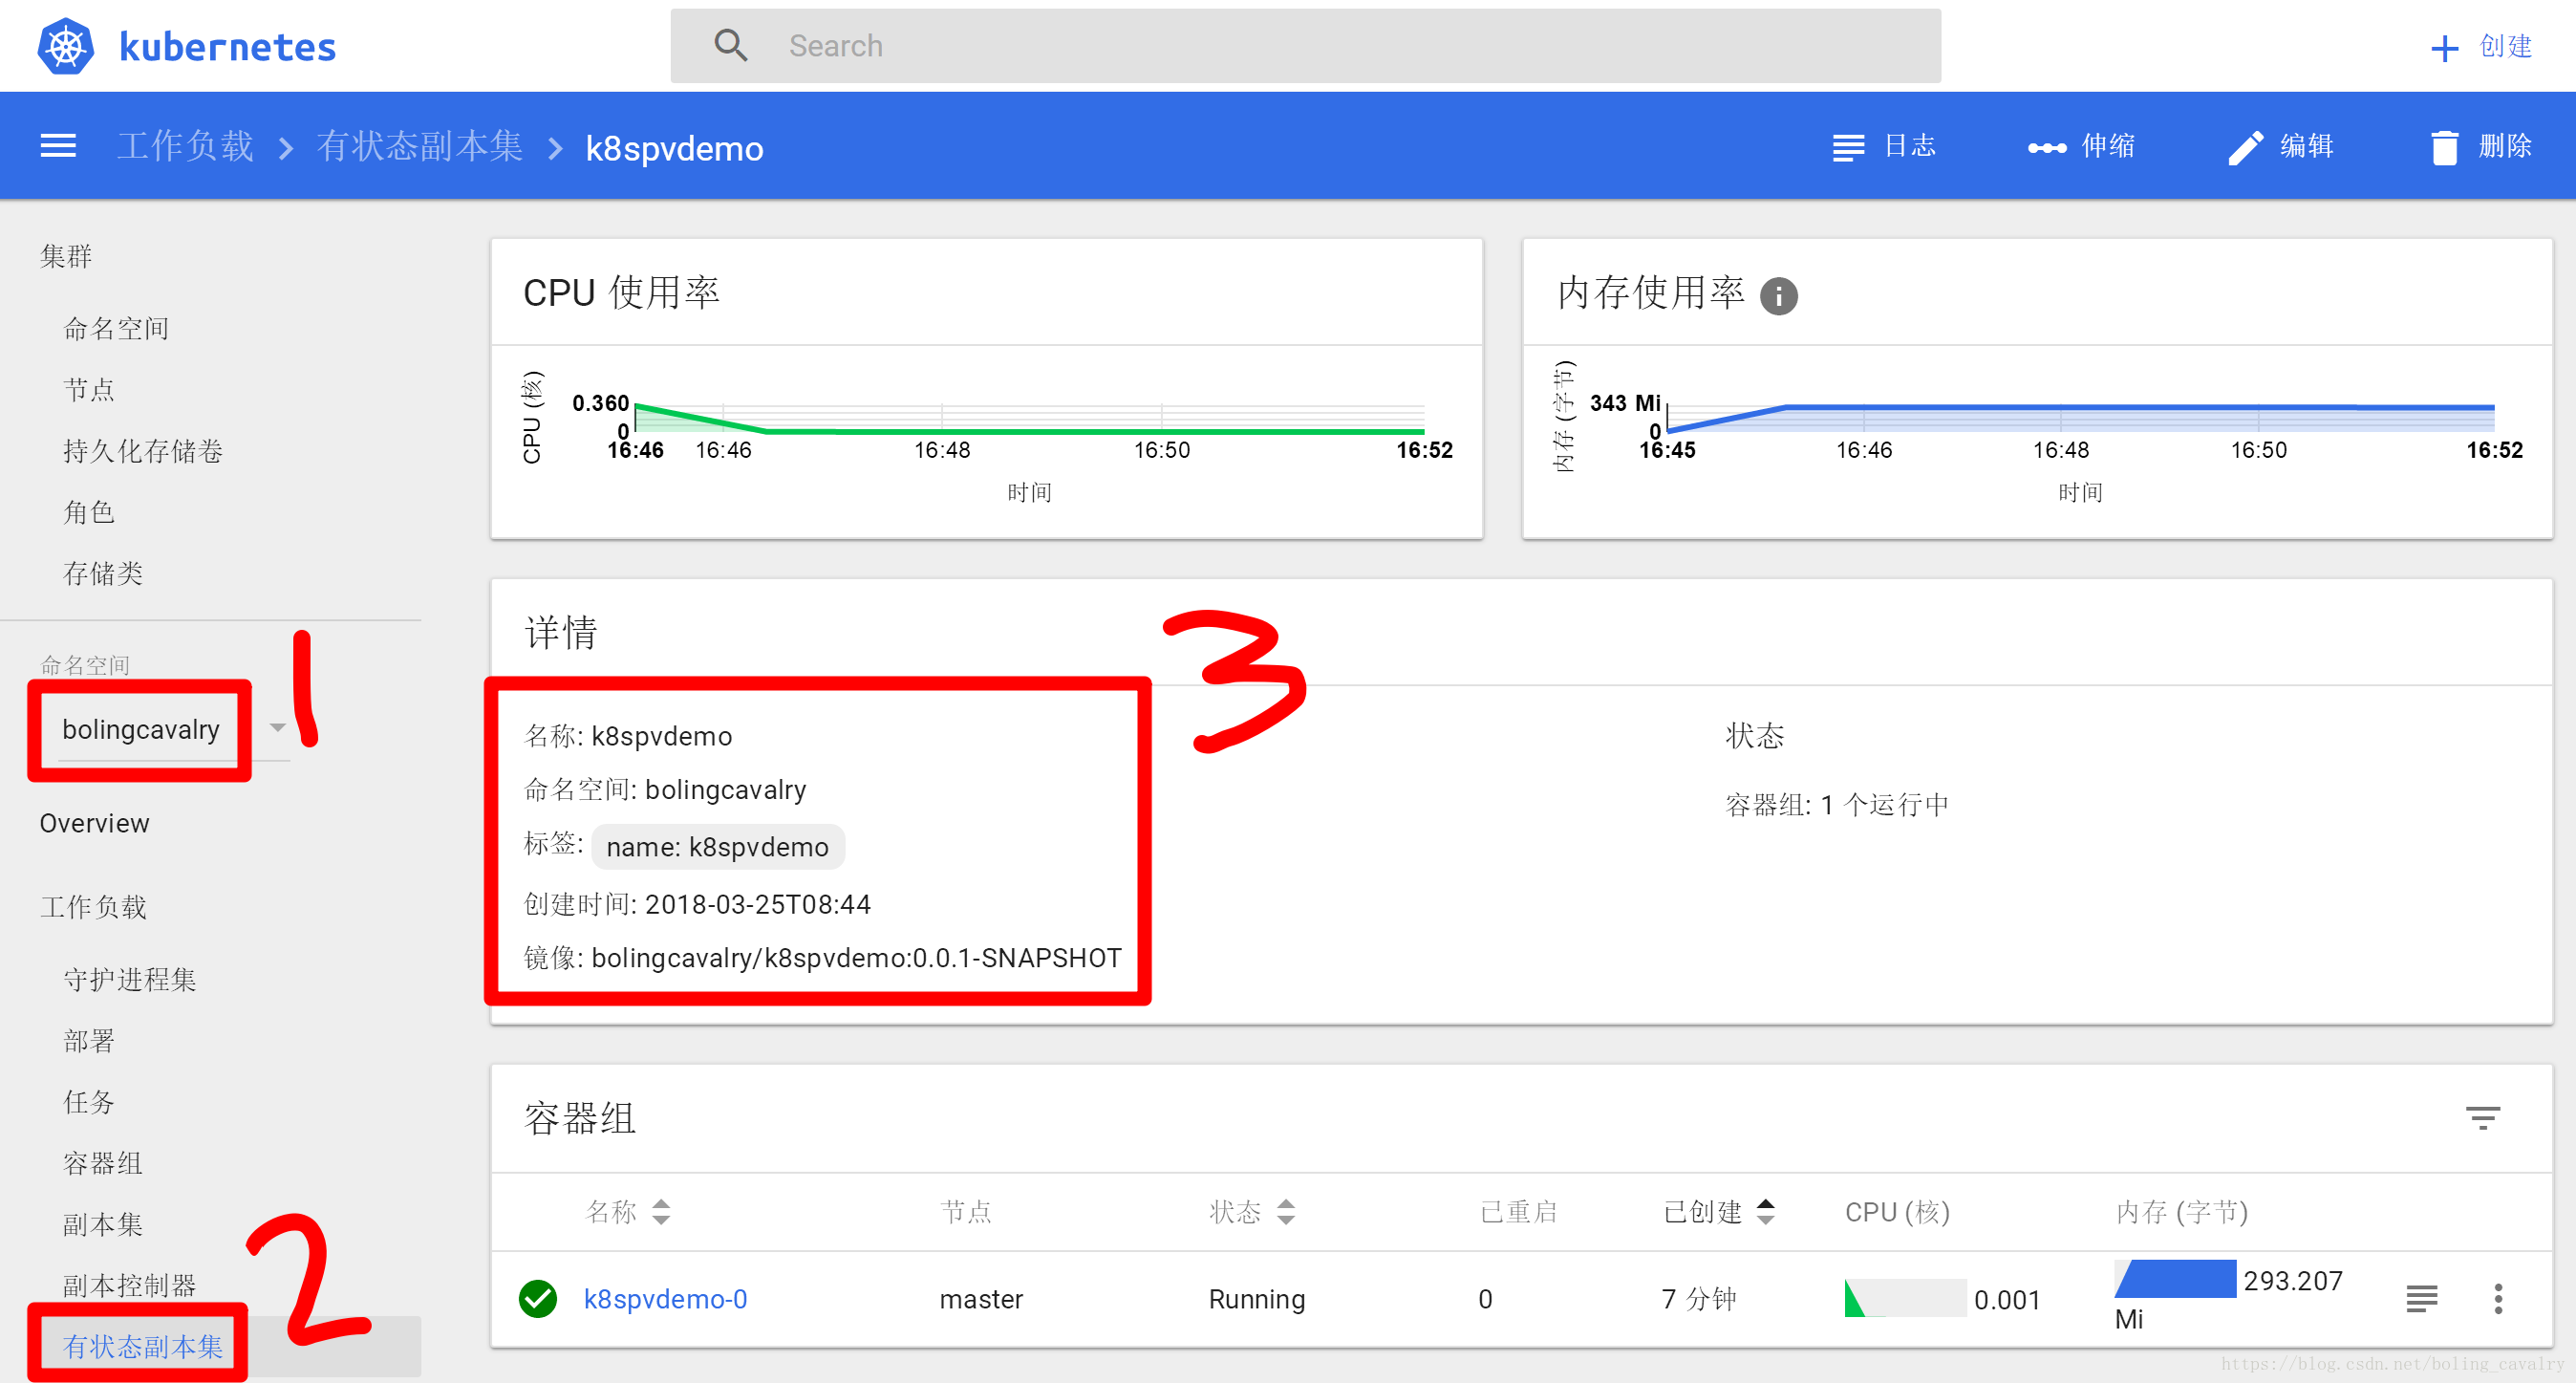
Task: Select 有状态副本集 in sidebar
Action: 142,1346
